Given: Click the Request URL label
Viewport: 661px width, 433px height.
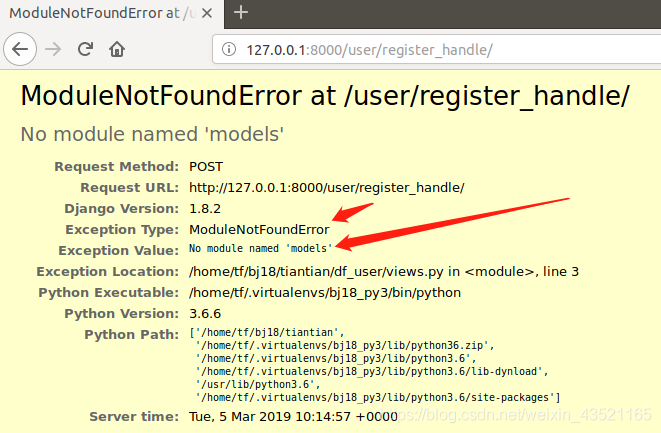Looking at the screenshot, I should pos(130,188).
